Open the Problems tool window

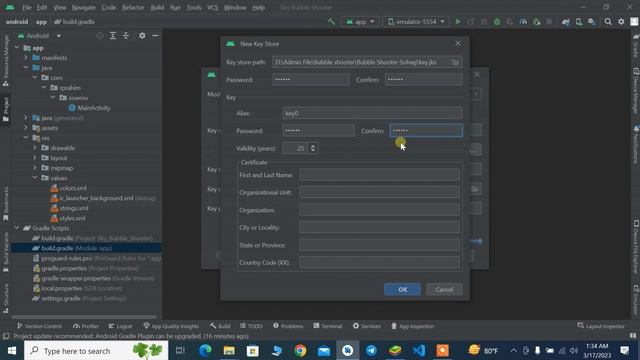pos(288,326)
